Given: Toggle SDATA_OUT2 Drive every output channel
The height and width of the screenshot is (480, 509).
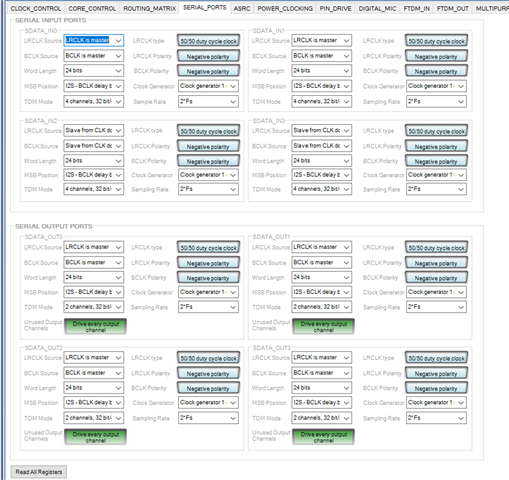Looking at the screenshot, I should click(x=95, y=437).
